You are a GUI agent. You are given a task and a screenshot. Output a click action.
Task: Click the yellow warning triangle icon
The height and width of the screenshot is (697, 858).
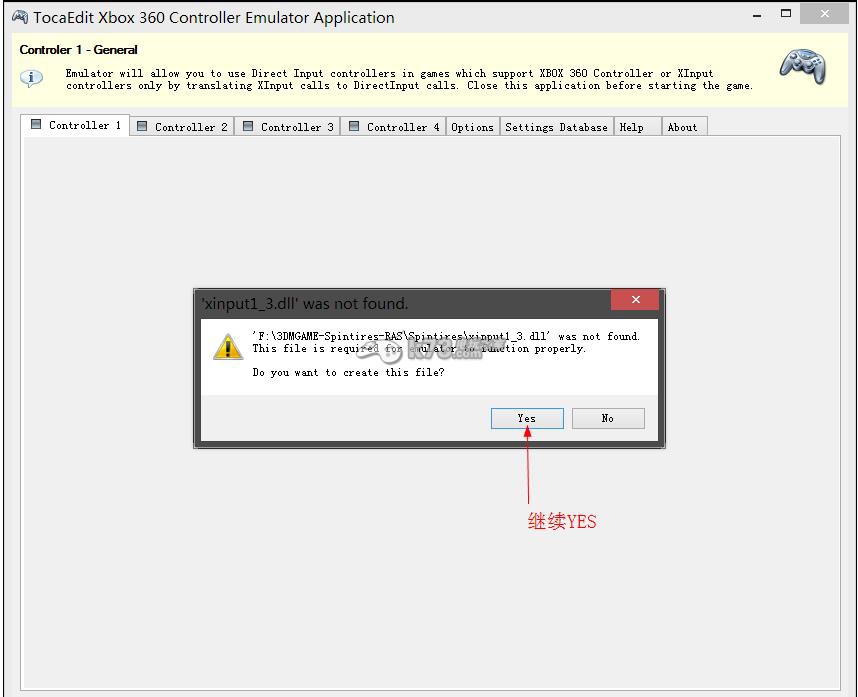pos(228,347)
